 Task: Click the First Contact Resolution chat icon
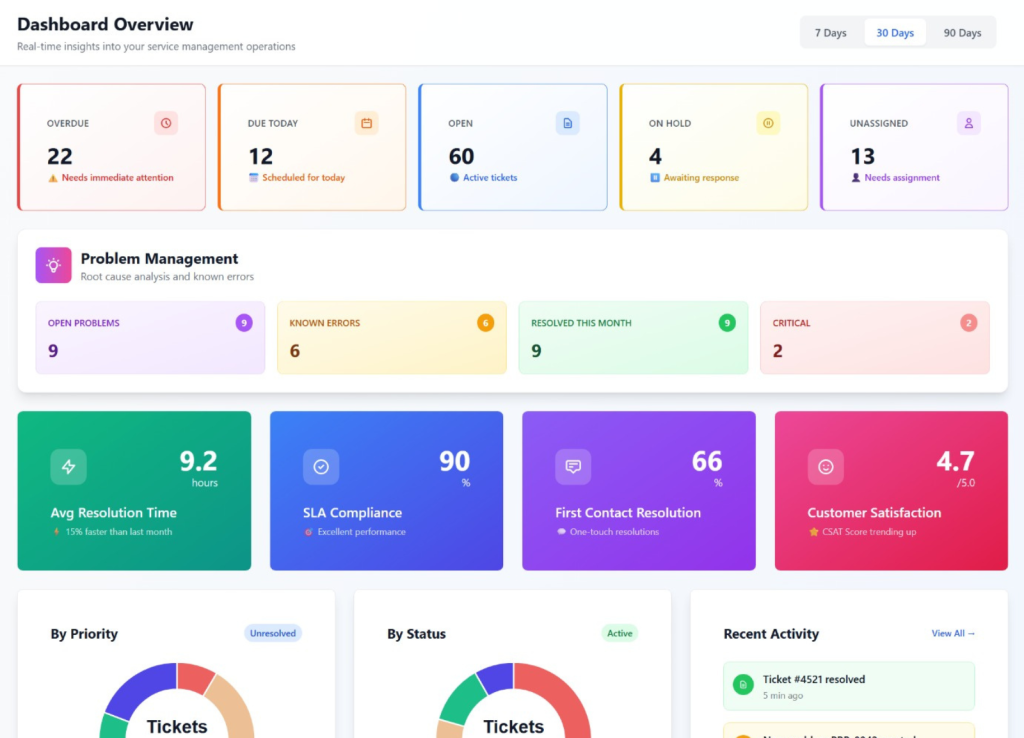573,467
